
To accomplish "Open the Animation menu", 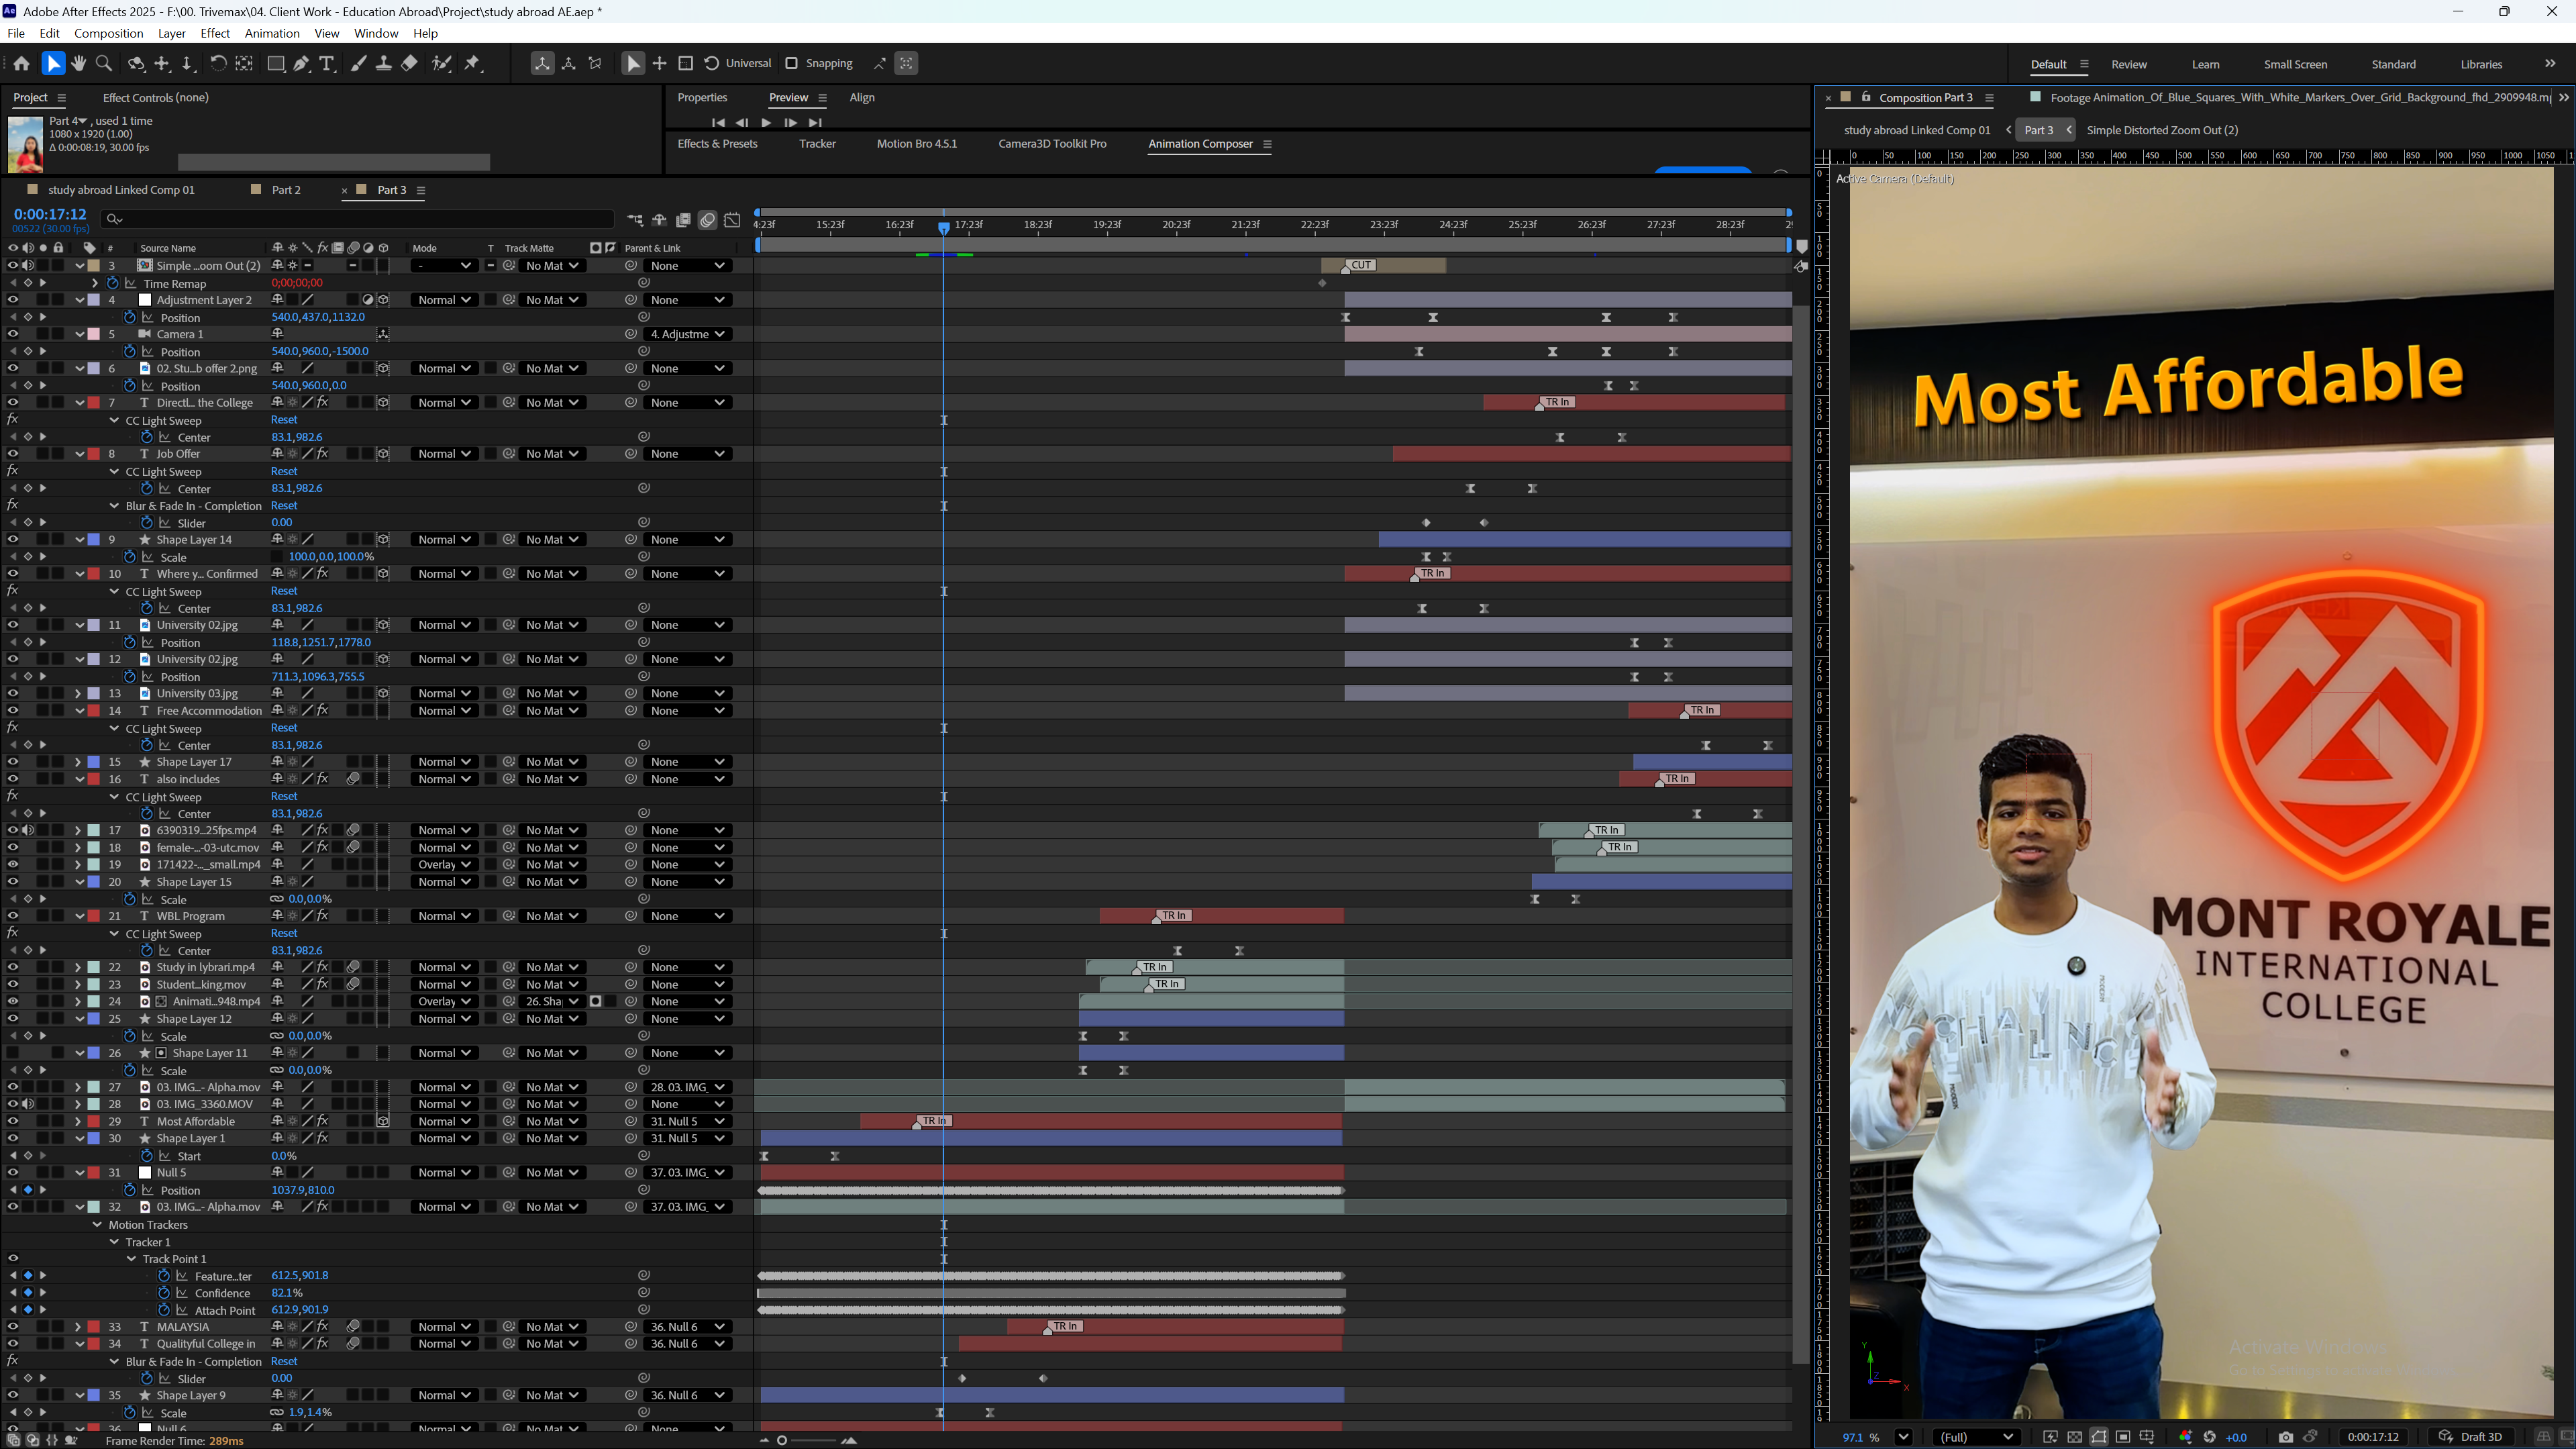I will click(x=272, y=33).
